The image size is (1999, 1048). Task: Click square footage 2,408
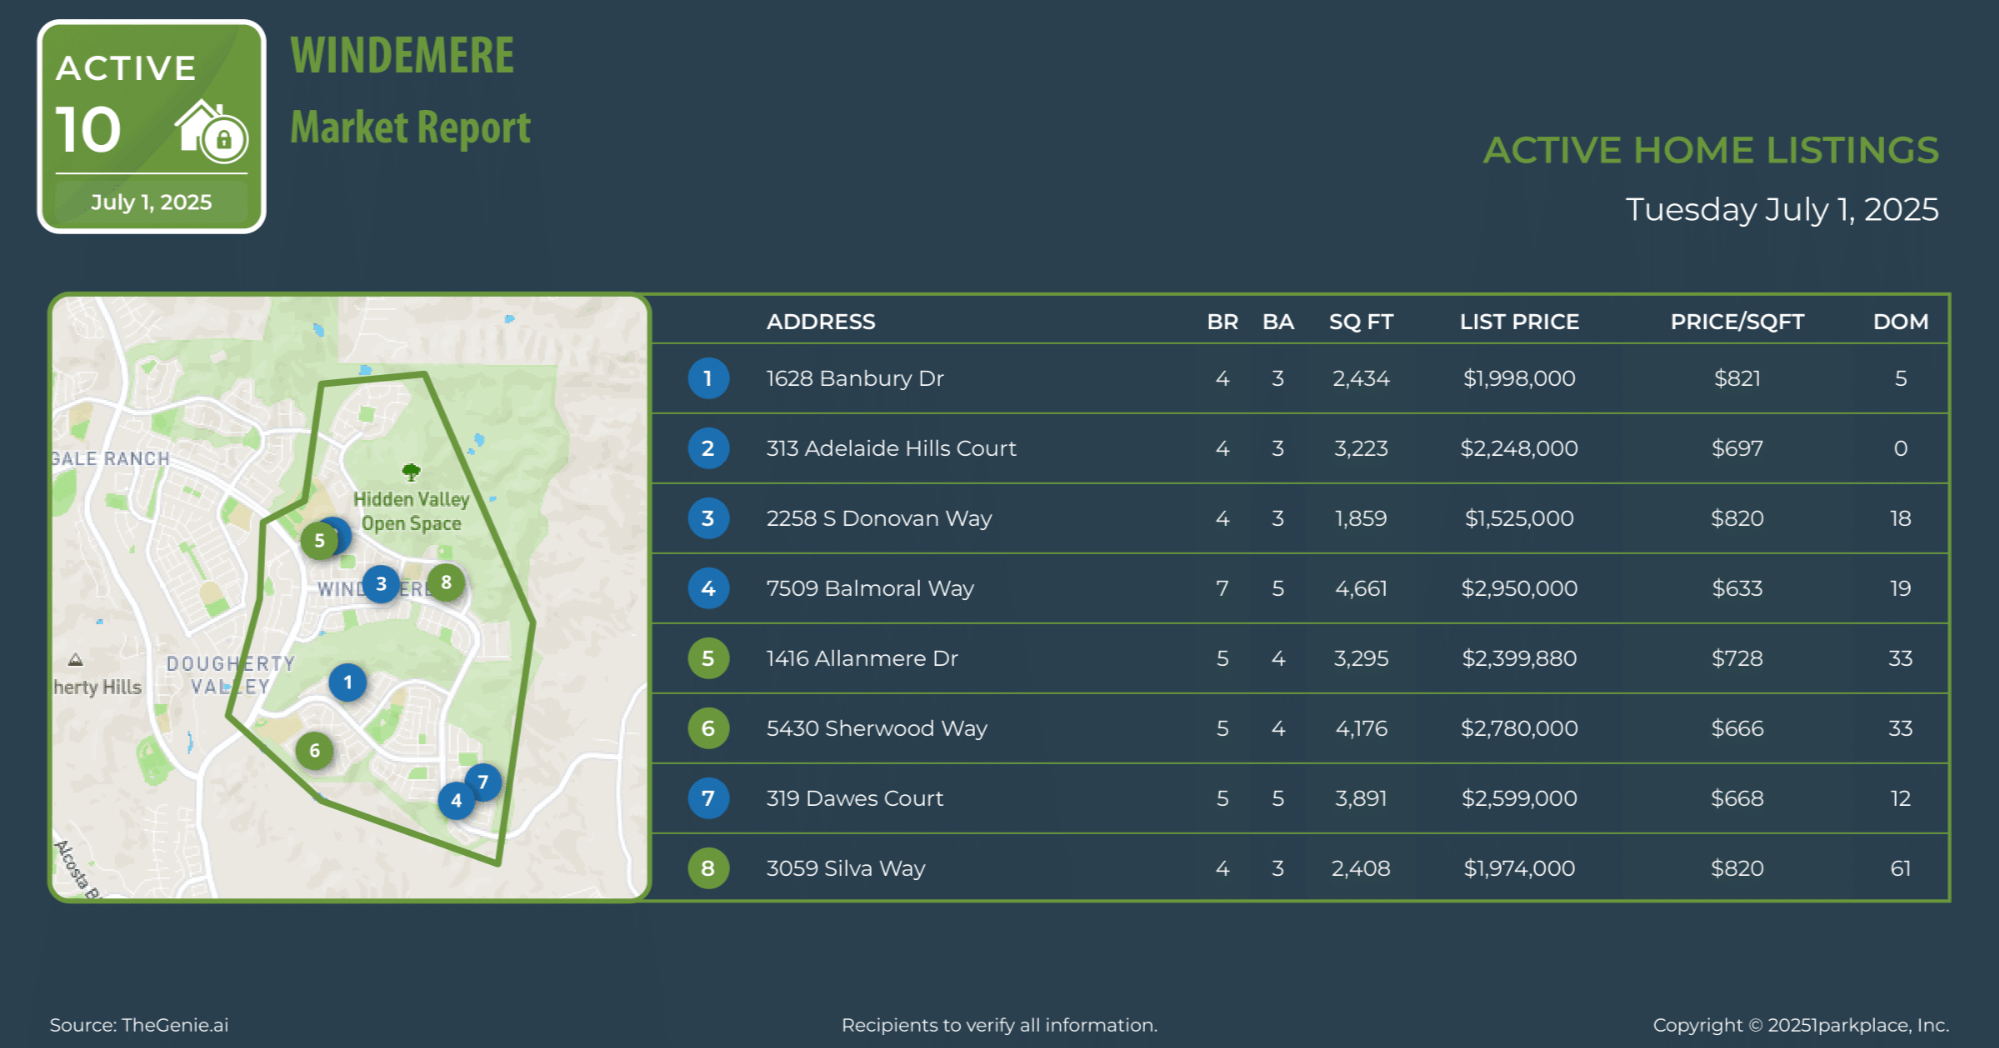click(x=1361, y=869)
